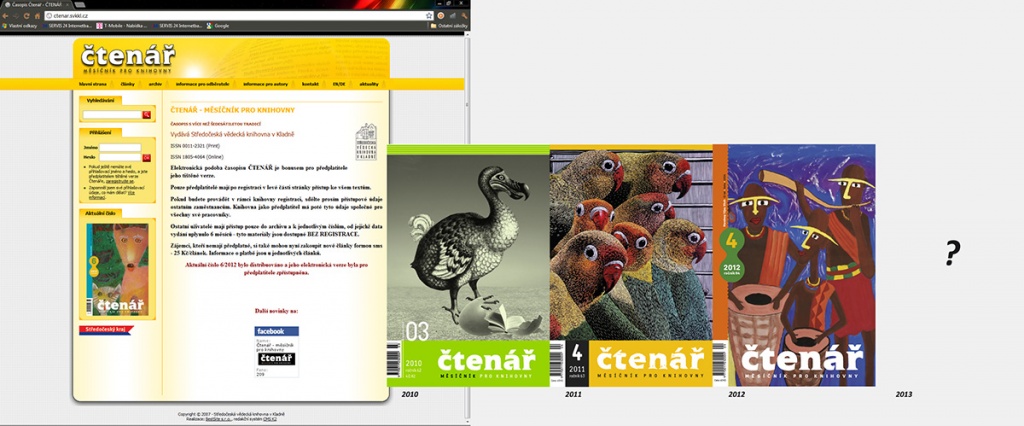The width and height of the screenshot is (1024, 426).
Task: Submit login with red OK button
Action: 146,157
